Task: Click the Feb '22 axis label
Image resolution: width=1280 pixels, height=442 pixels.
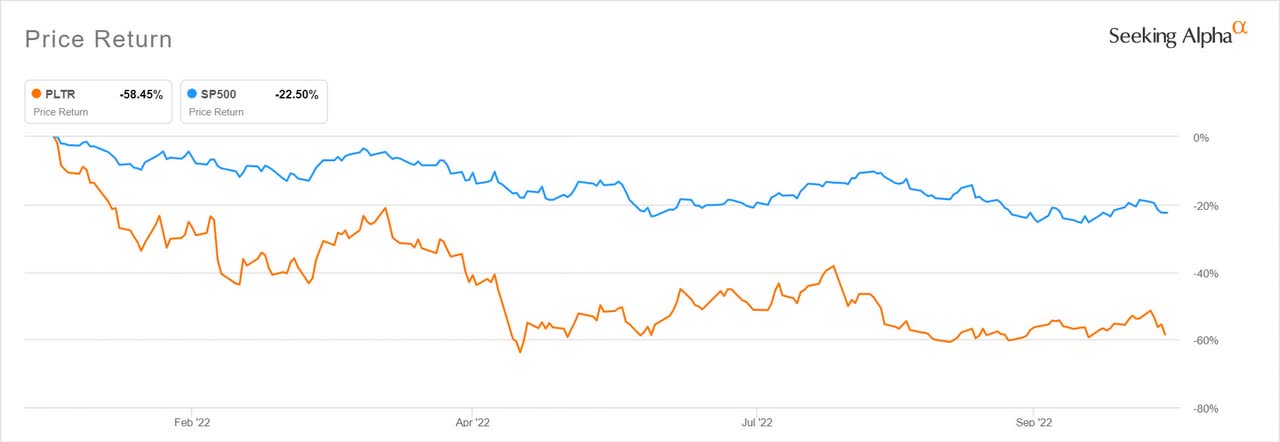Action: point(191,422)
